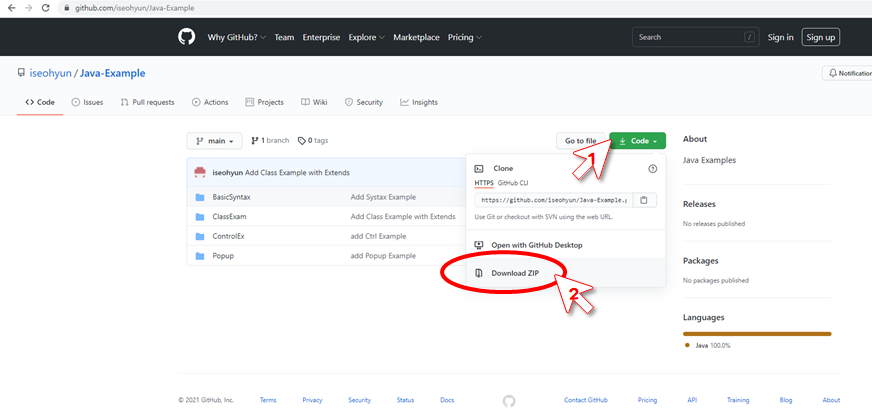Click the browser forward arrow
This screenshot has height=412, width=872.
29,8
